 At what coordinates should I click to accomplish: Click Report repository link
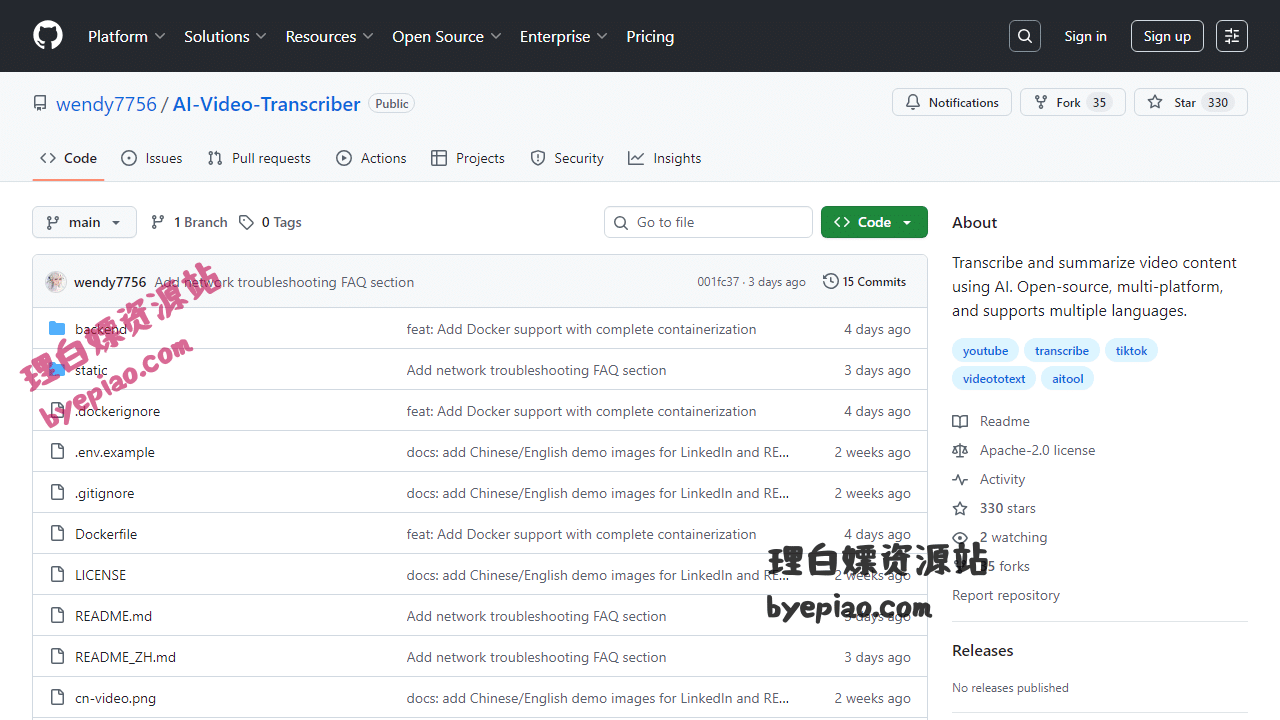point(1006,595)
